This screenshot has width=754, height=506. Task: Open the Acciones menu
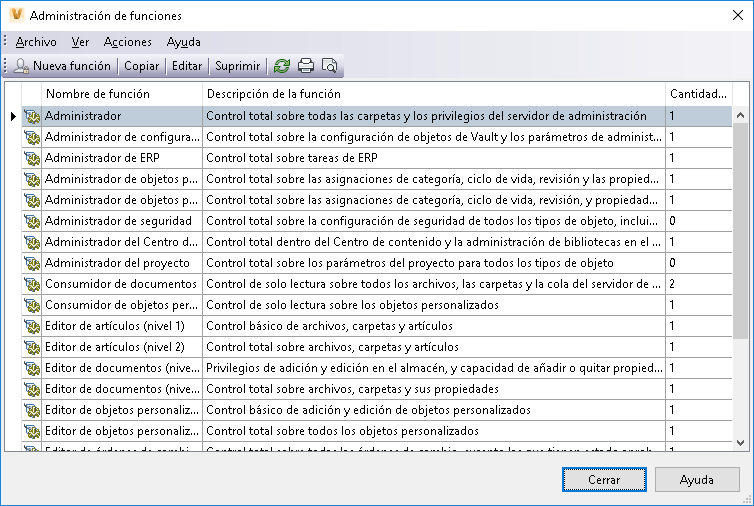click(x=128, y=42)
